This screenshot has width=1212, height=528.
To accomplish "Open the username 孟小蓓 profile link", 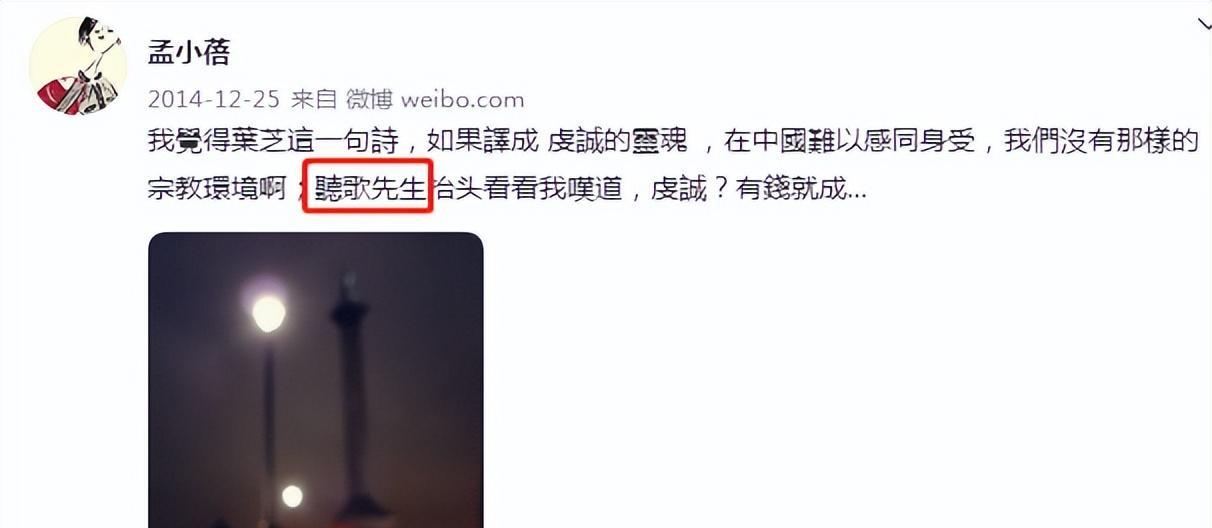I will tap(189, 52).
